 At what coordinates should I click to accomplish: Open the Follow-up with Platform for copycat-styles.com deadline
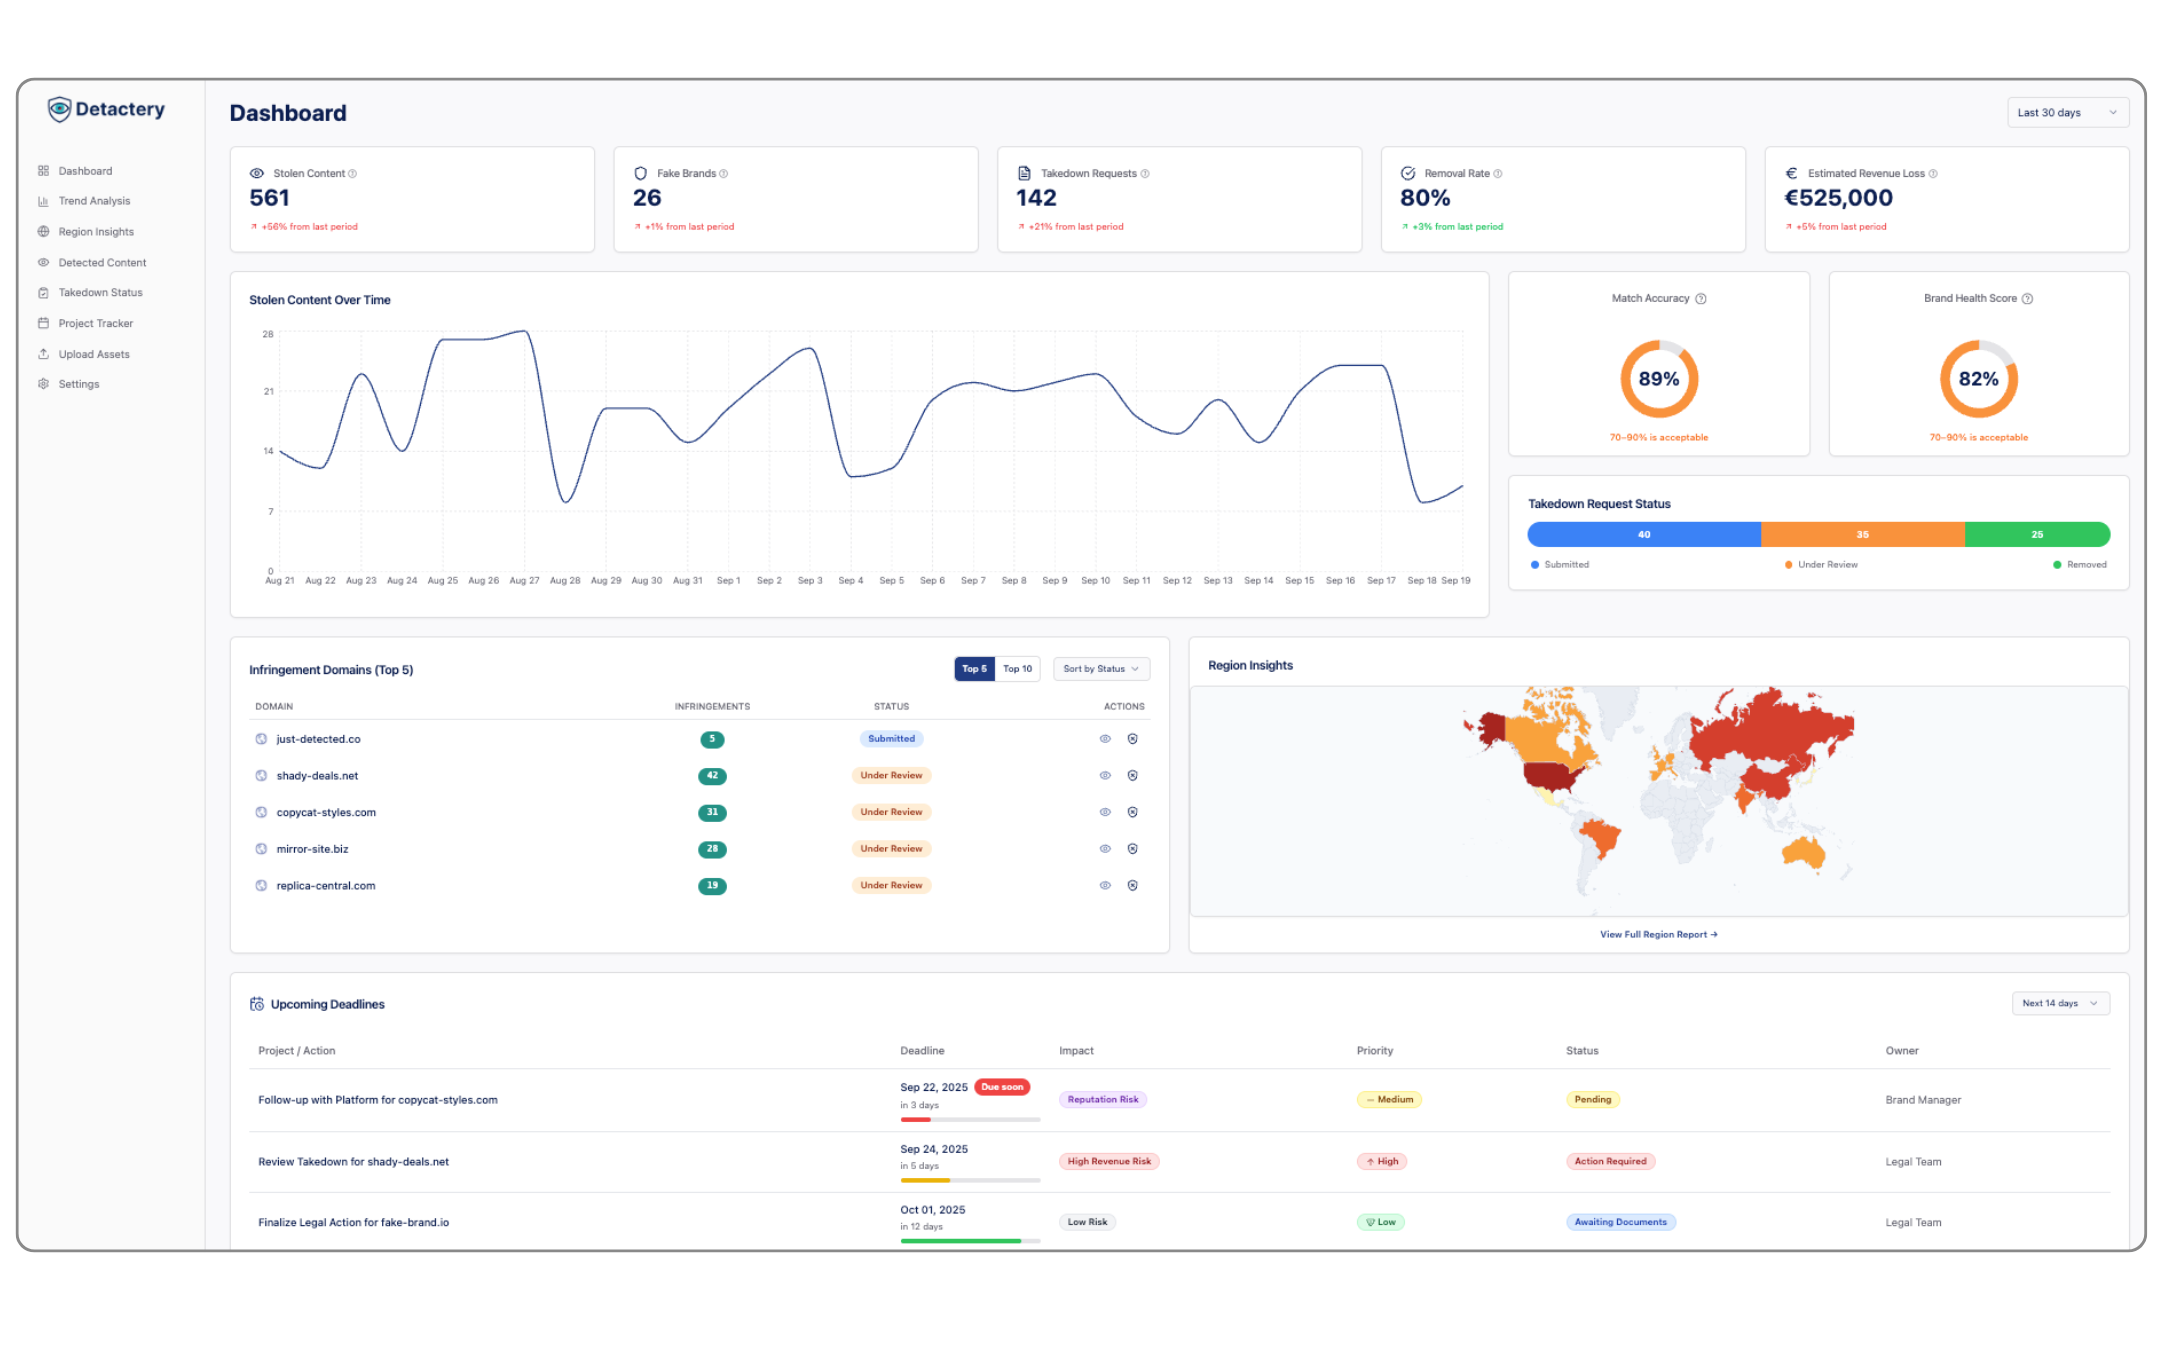click(378, 1100)
